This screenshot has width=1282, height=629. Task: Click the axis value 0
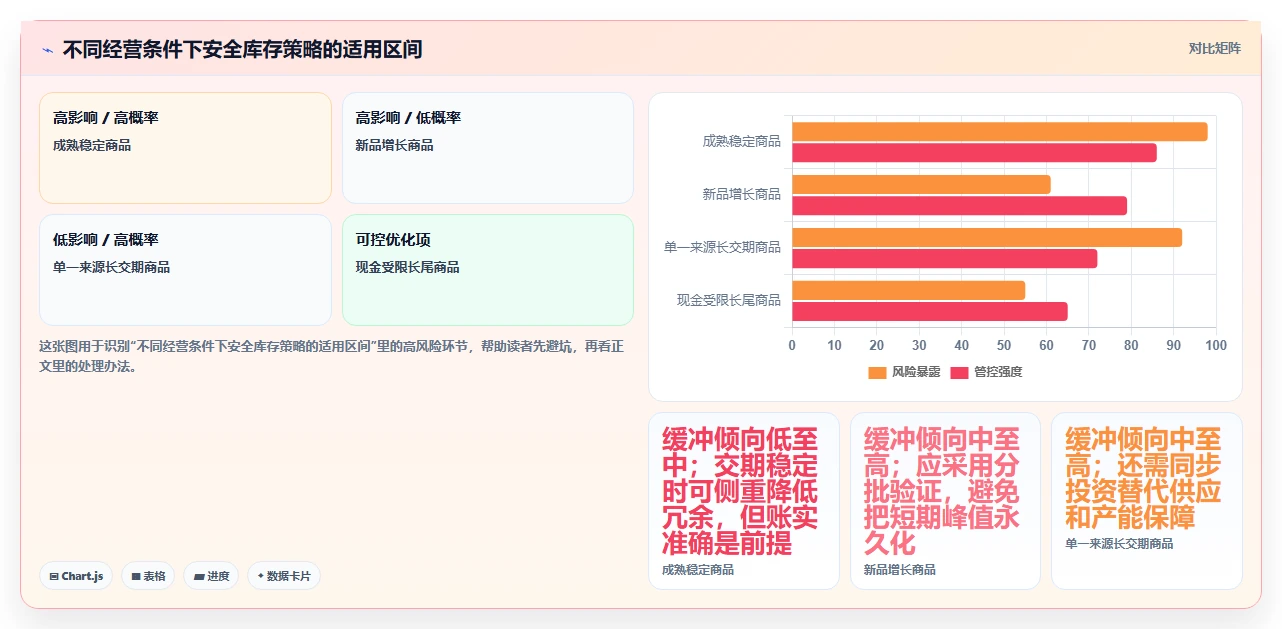coord(792,346)
